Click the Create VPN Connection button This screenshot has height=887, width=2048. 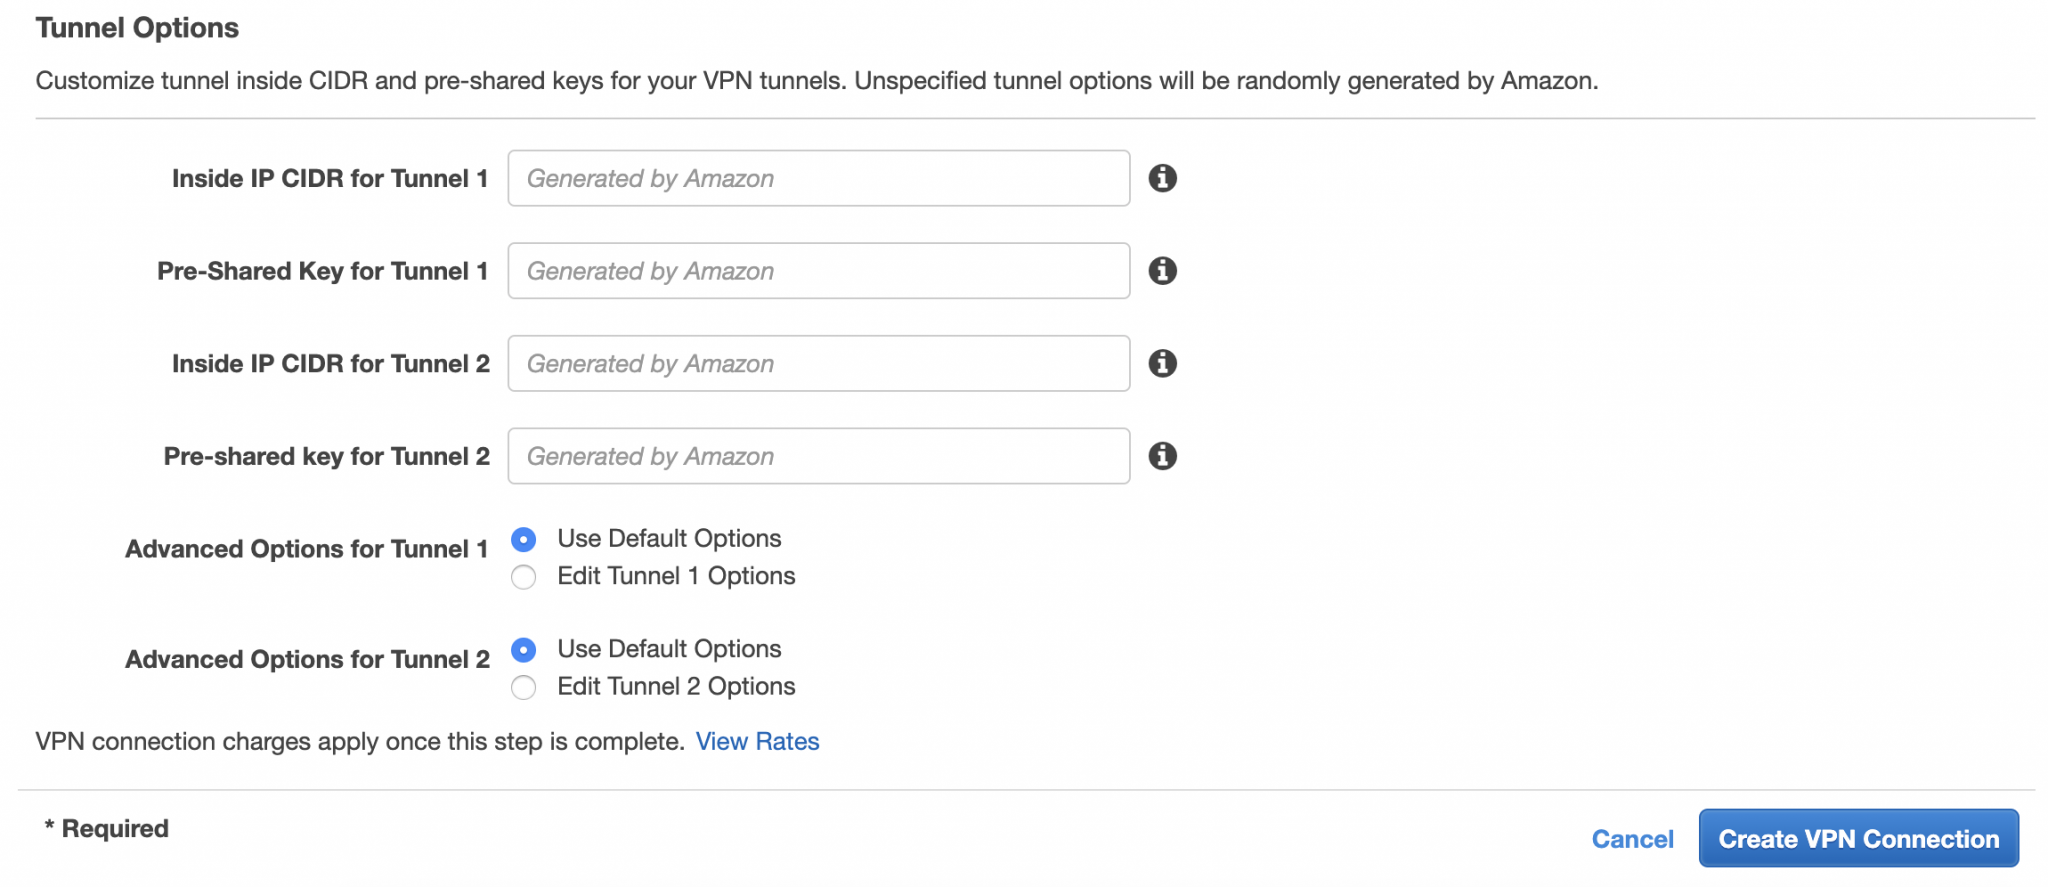click(x=1858, y=838)
